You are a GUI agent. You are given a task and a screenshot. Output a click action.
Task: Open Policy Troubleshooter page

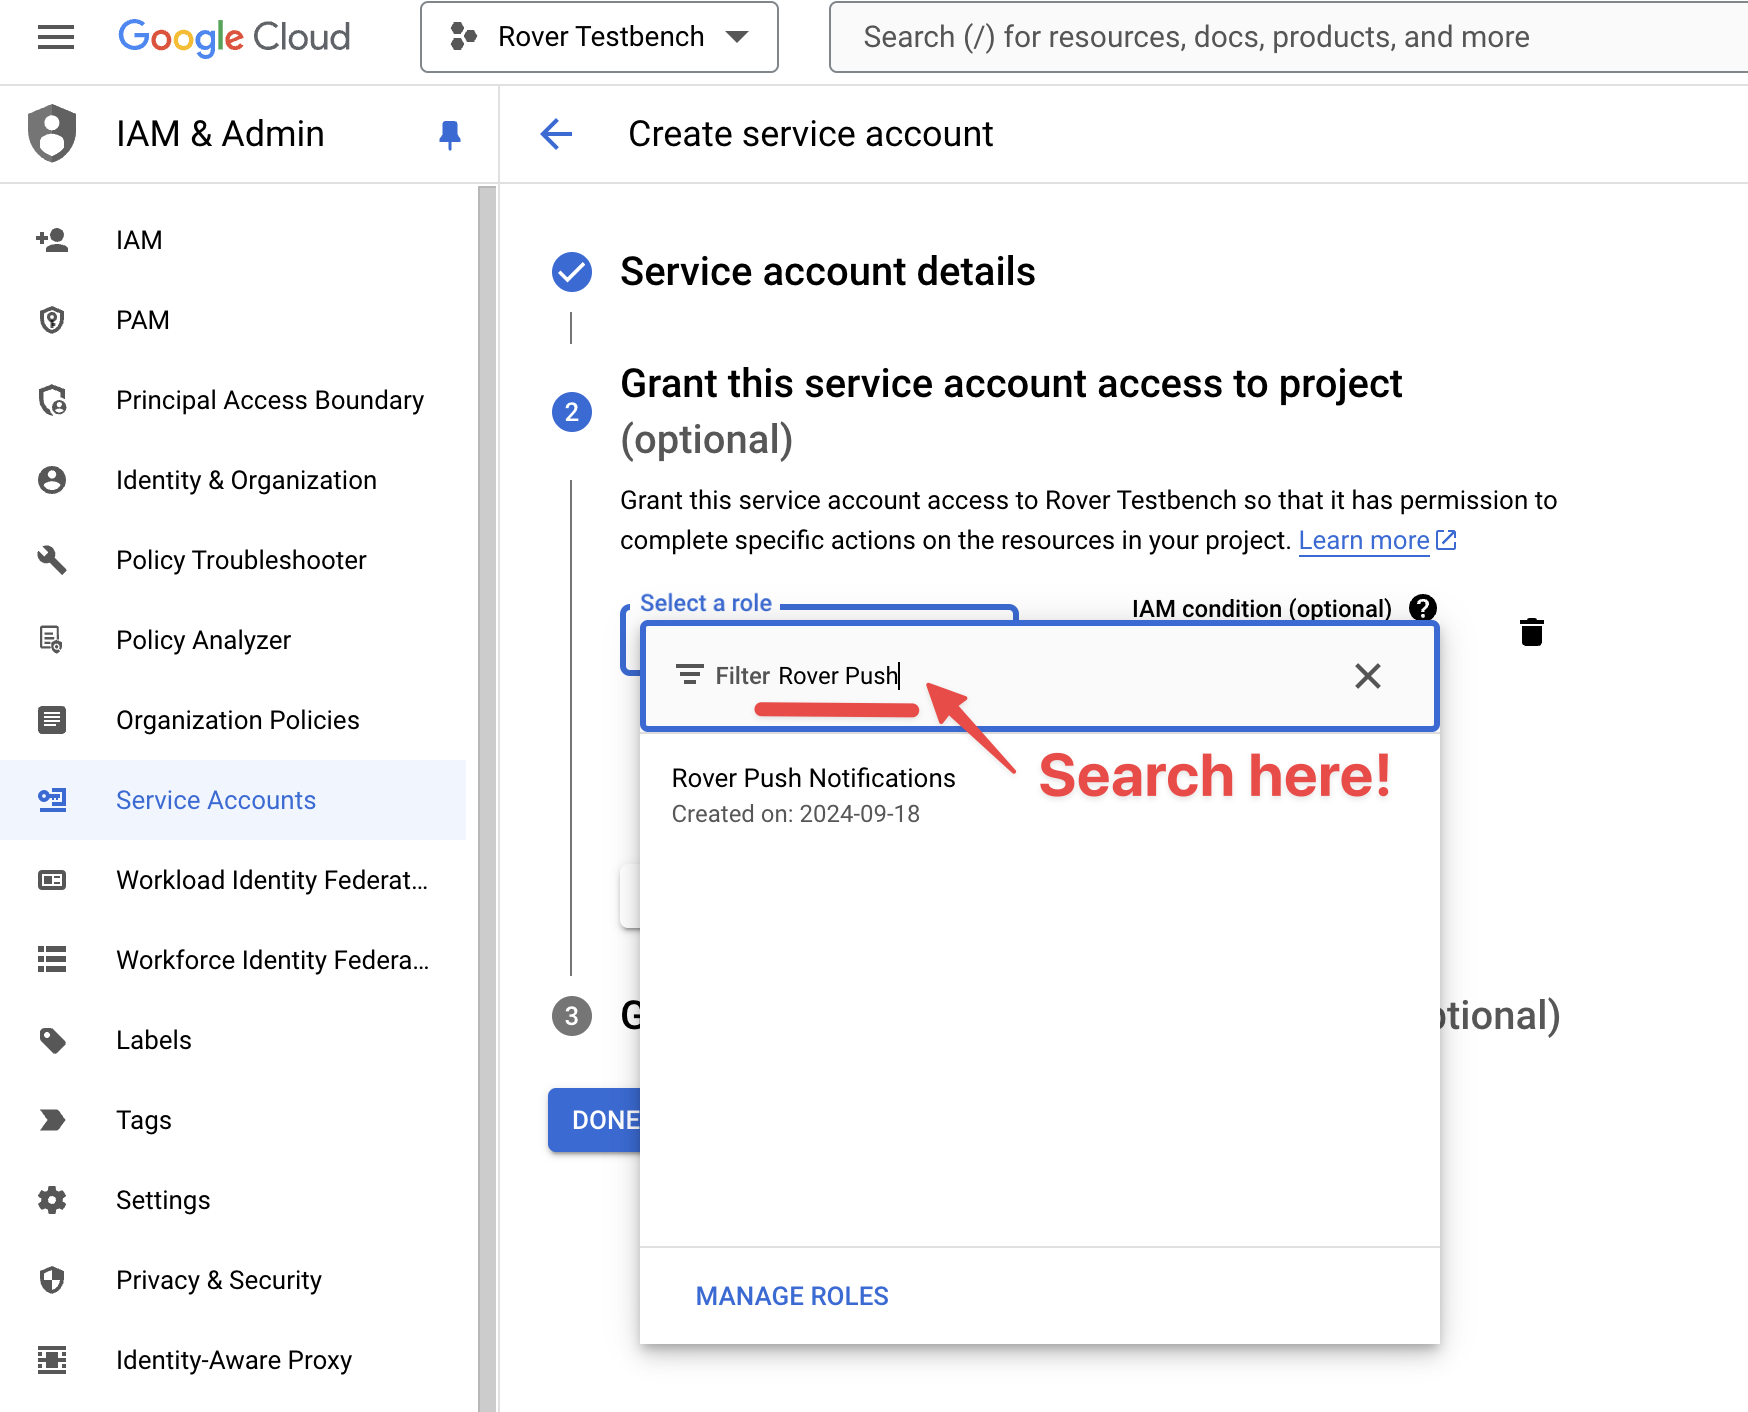pyautogui.click(x=233, y=560)
